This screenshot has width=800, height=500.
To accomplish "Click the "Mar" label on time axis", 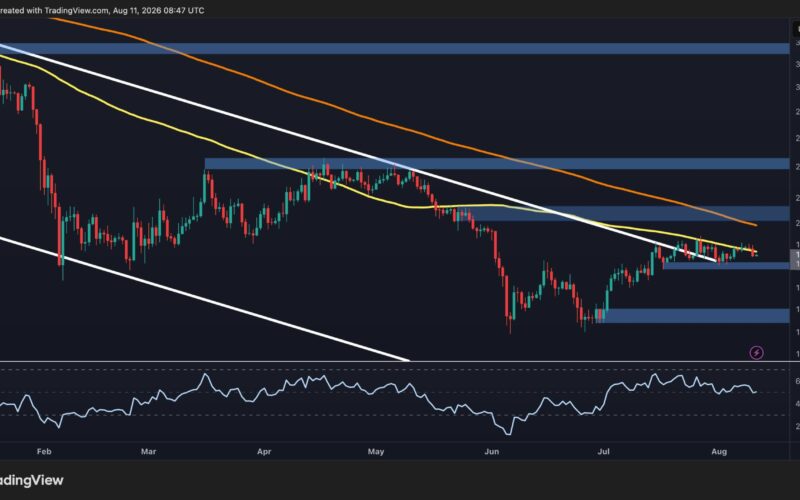I will pos(148,452).
